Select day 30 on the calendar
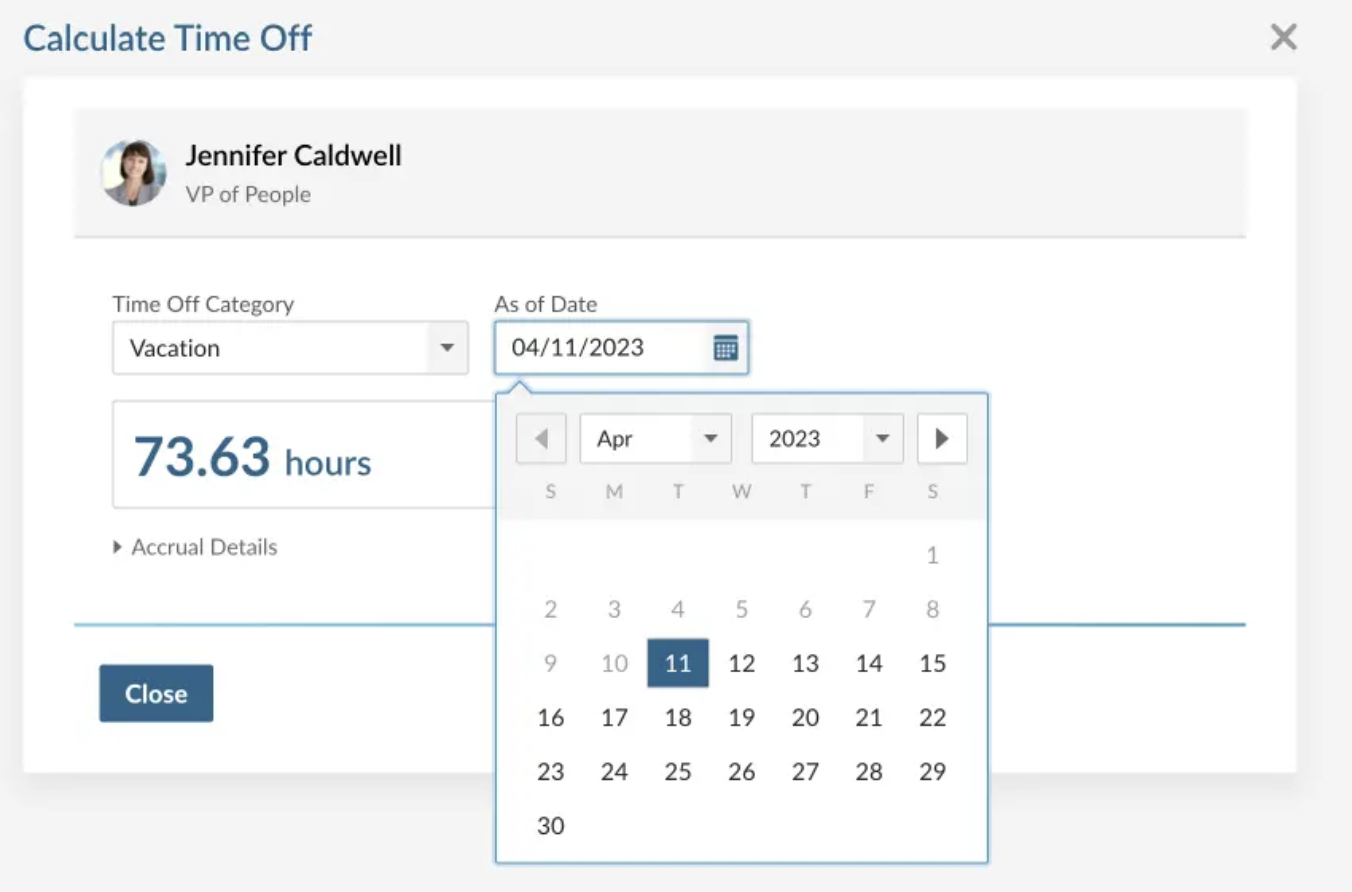Screen dimensions: 1352x892 click(x=550, y=825)
